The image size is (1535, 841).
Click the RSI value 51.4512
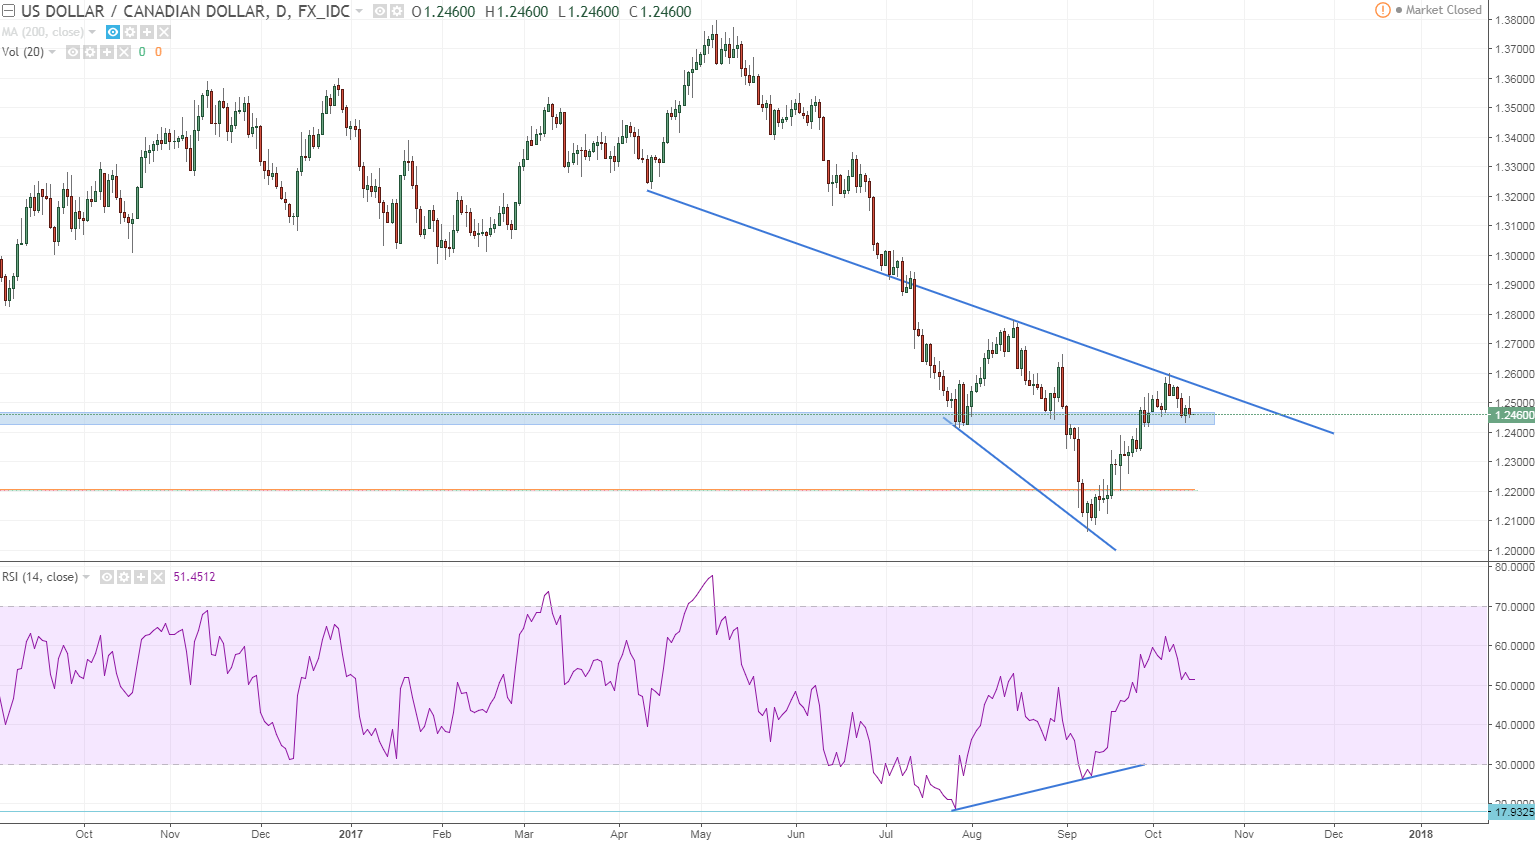(194, 577)
